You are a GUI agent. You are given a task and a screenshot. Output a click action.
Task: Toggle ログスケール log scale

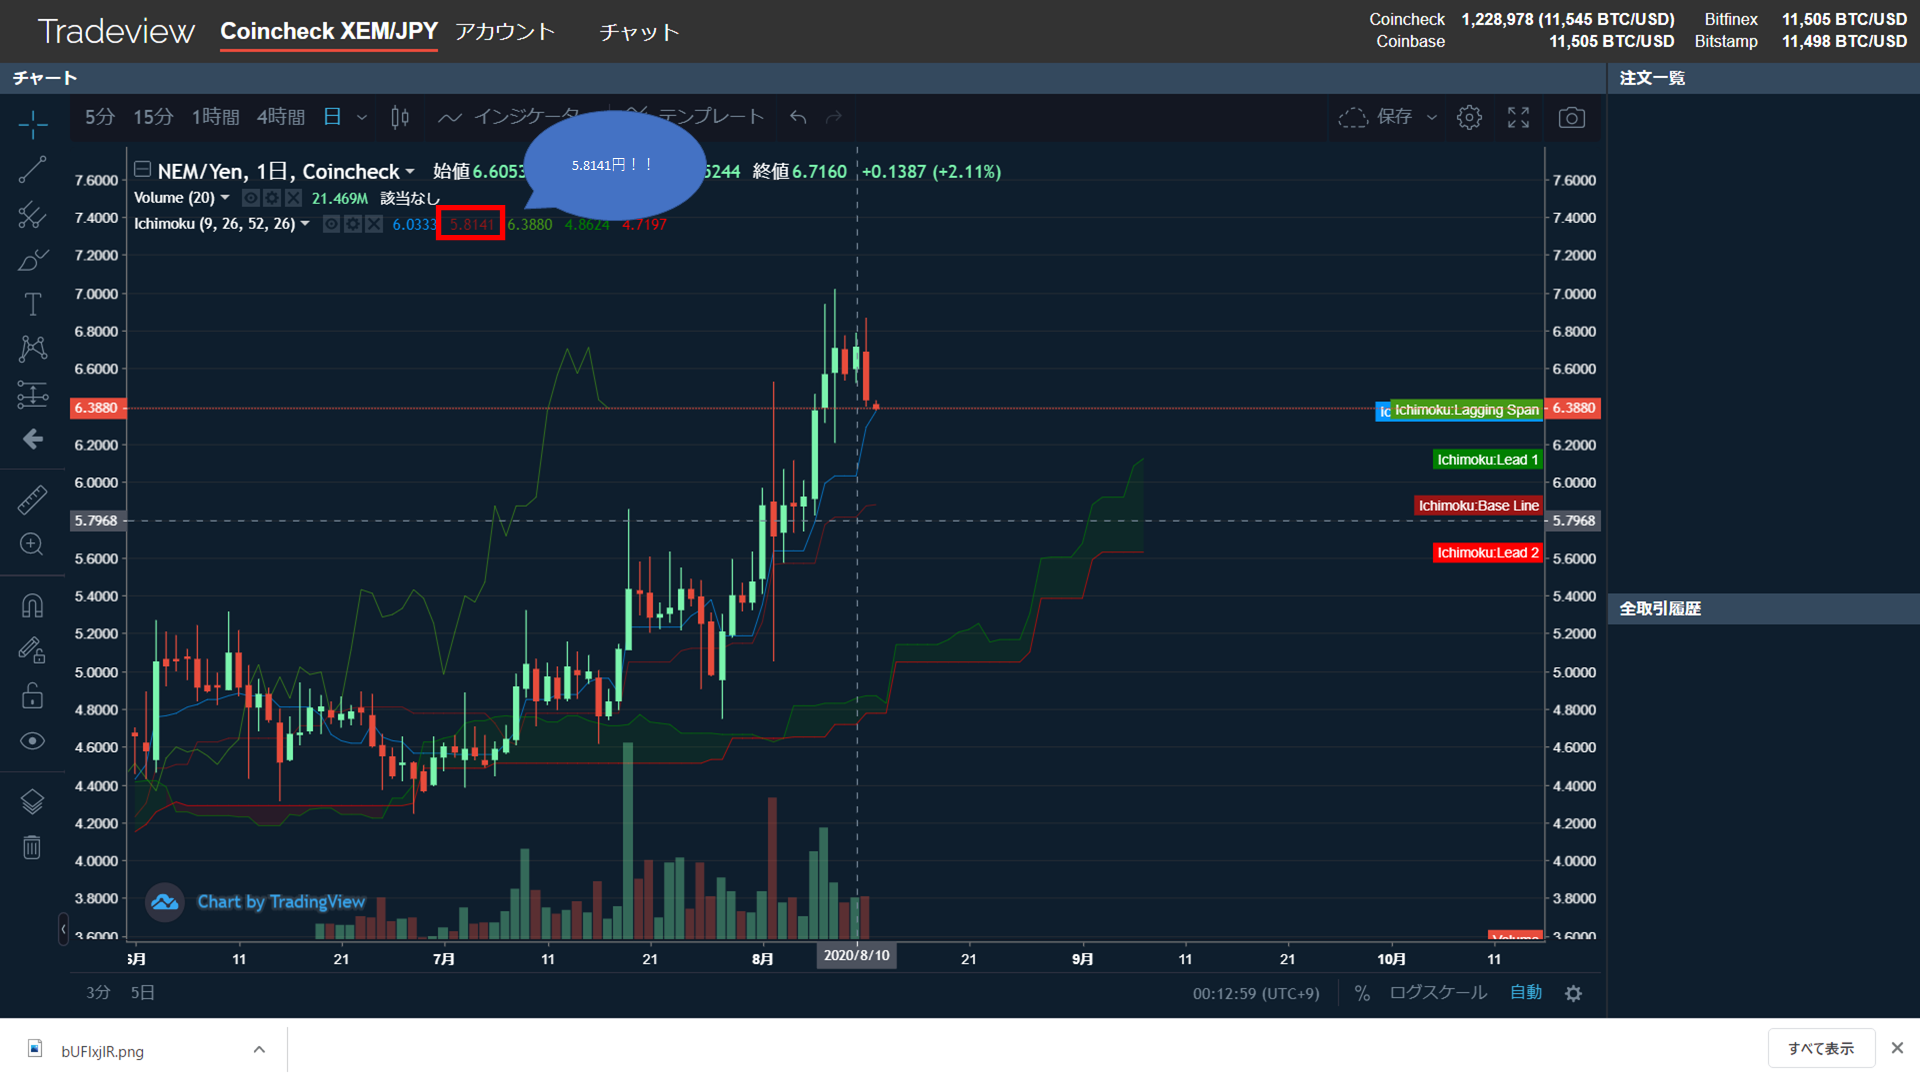1438,992
